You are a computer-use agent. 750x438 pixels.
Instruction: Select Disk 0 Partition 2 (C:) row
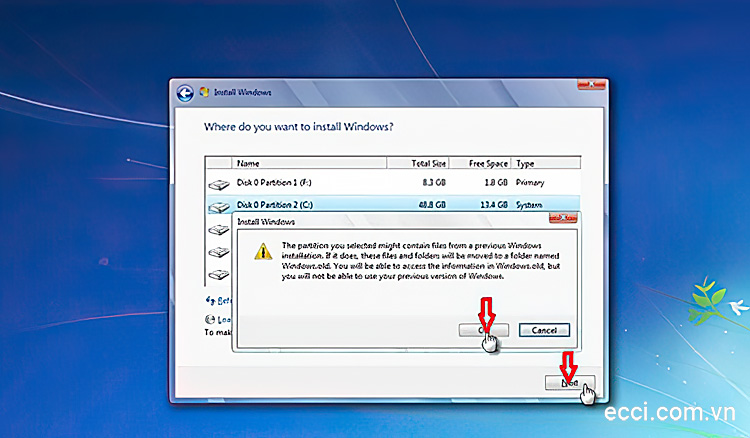(393, 205)
